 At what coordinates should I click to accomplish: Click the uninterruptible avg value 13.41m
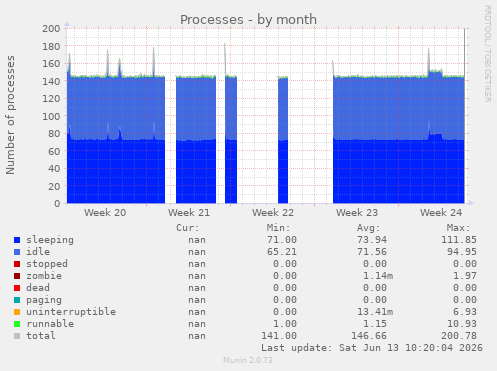pos(375,312)
